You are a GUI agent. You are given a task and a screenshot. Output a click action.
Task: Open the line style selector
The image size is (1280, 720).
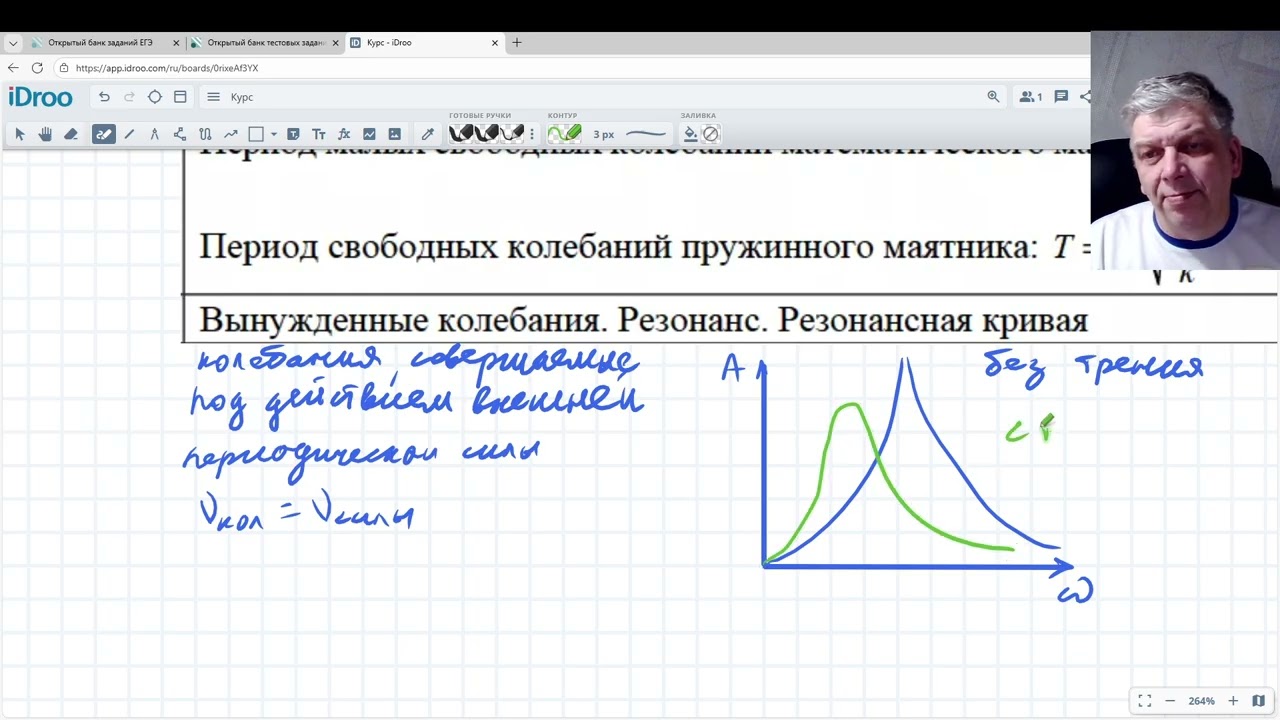coord(646,134)
